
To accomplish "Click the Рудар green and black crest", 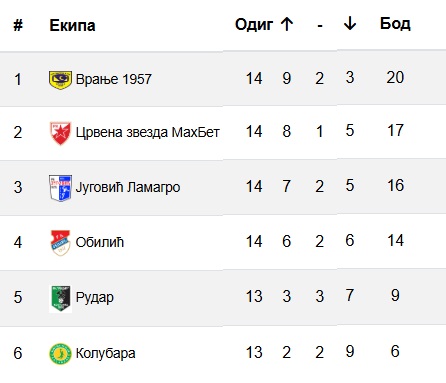I will [x=60, y=298].
